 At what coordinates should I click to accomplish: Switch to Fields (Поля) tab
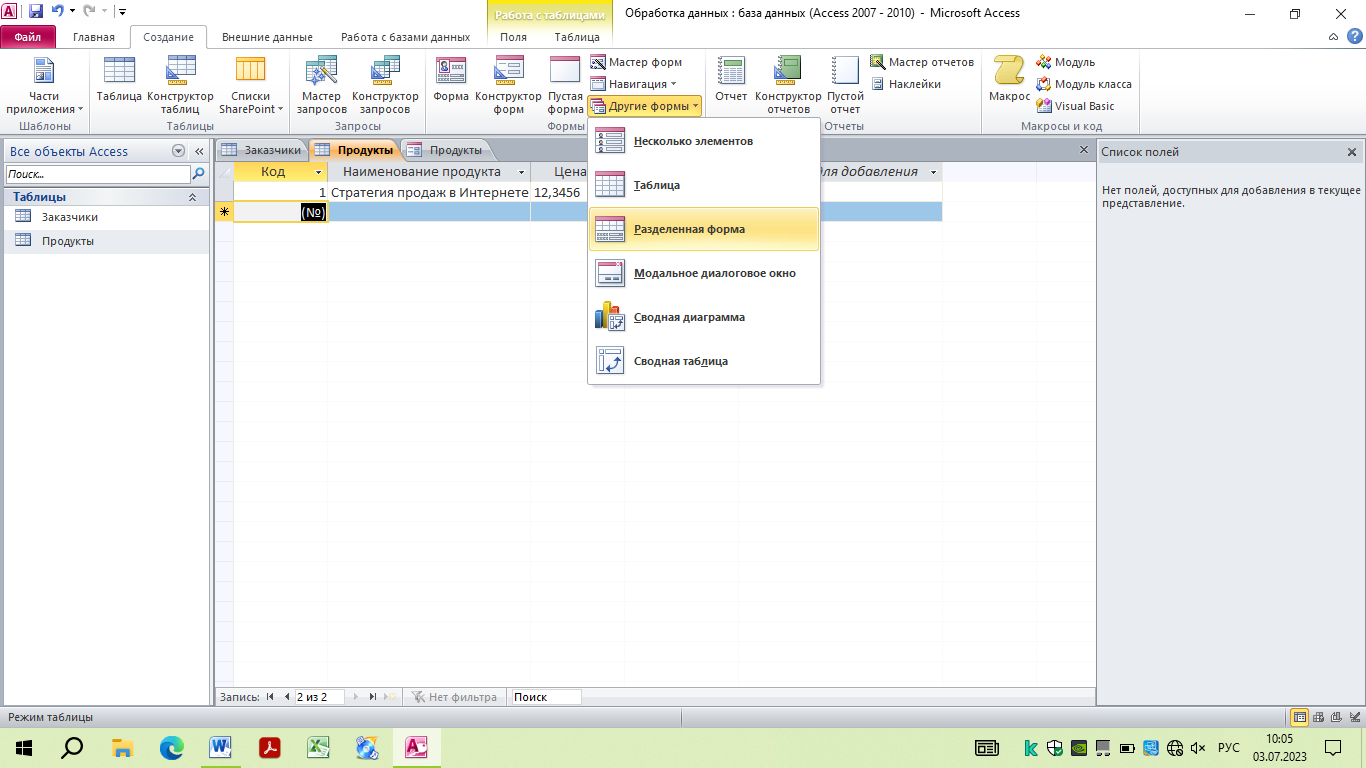(x=513, y=37)
